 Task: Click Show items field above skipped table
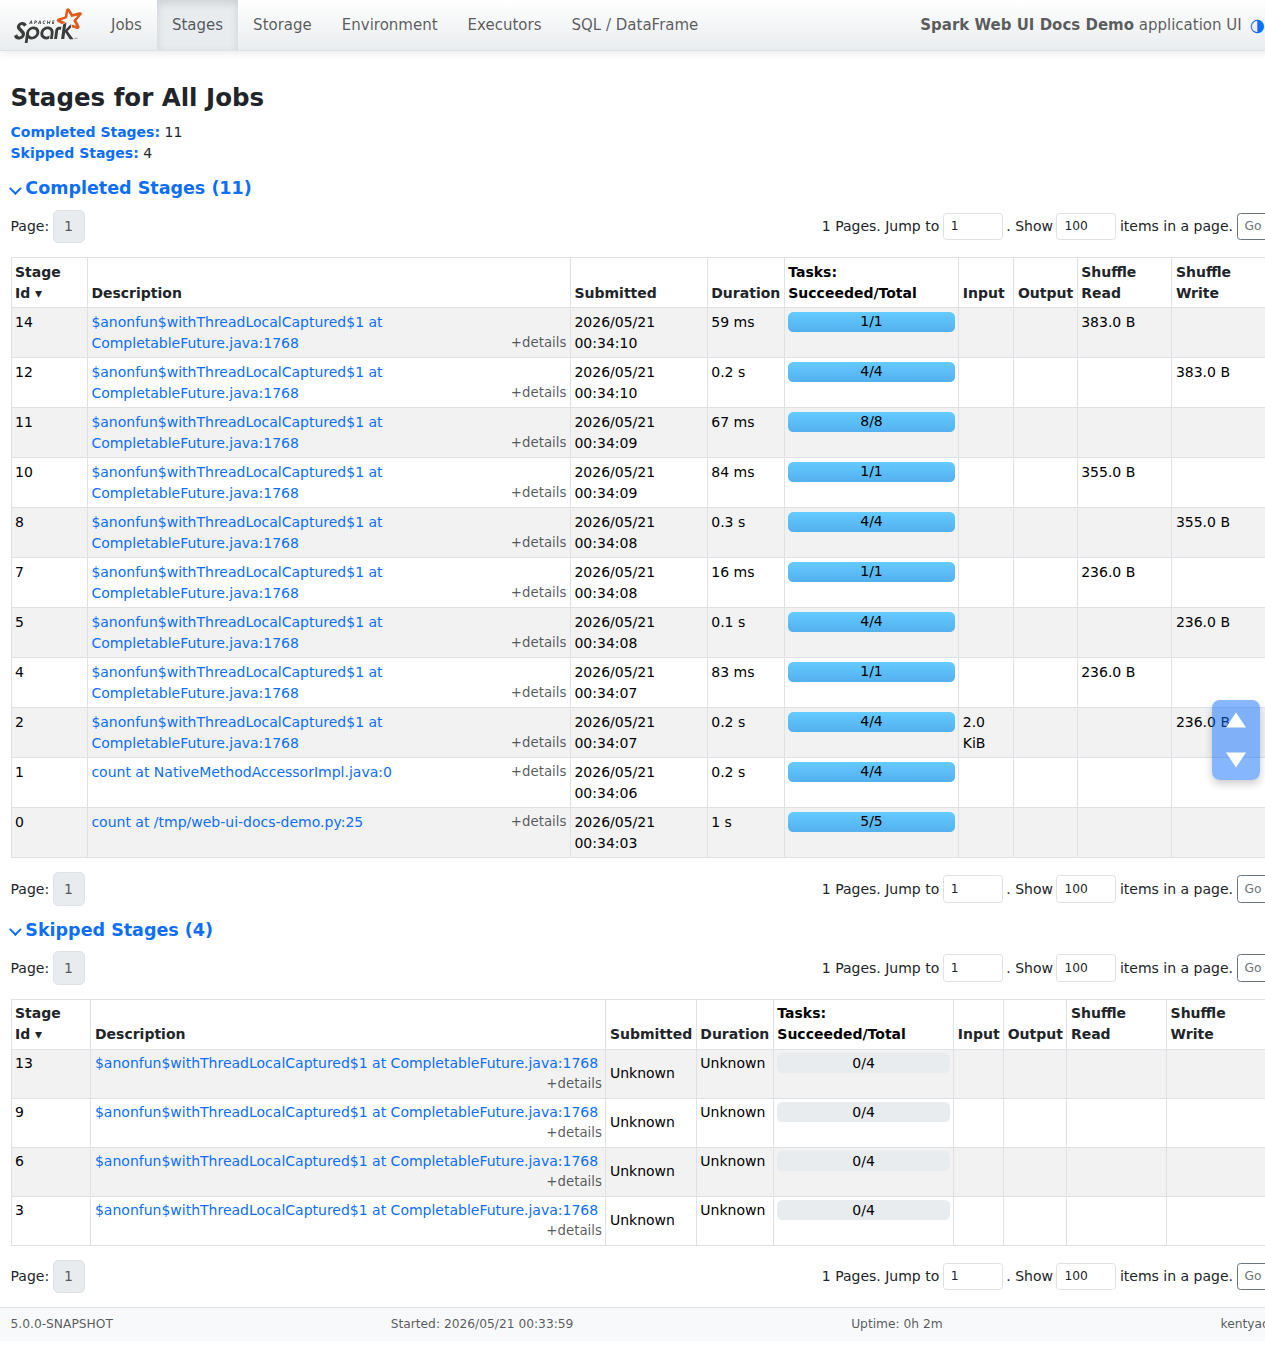pos(1086,968)
